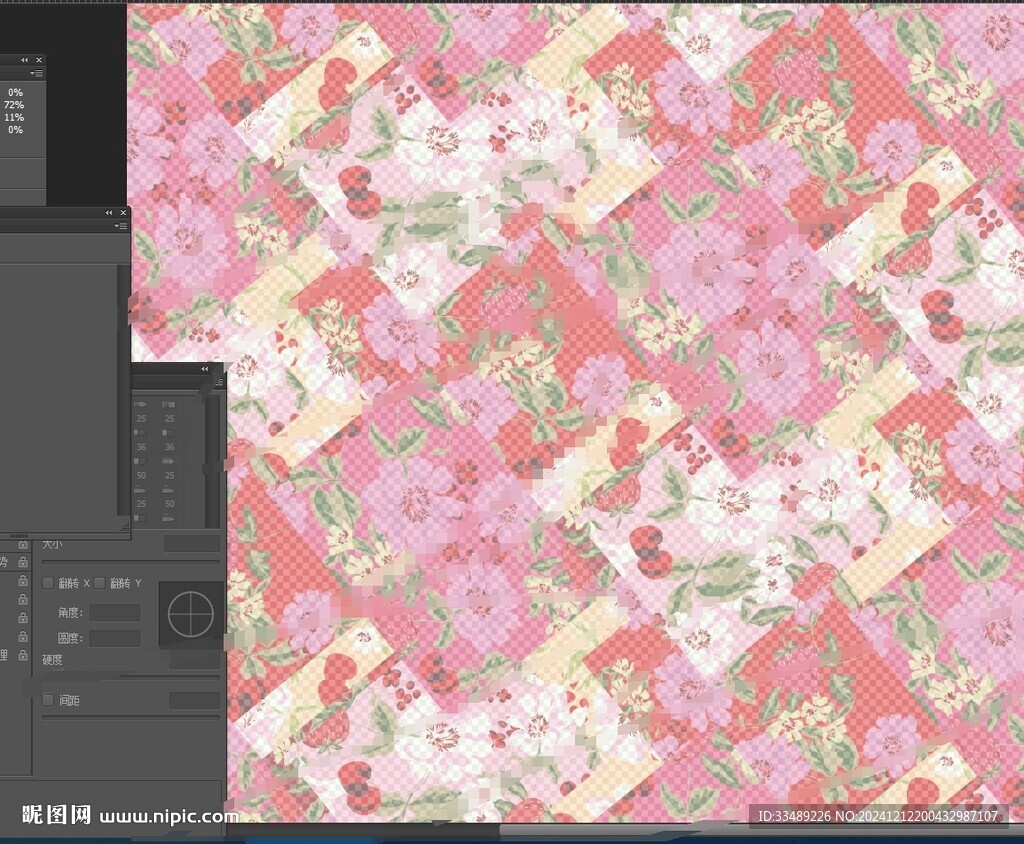The image size is (1024, 844).
Task: Toggle lock icon beside row ending 理
Action: [23, 655]
